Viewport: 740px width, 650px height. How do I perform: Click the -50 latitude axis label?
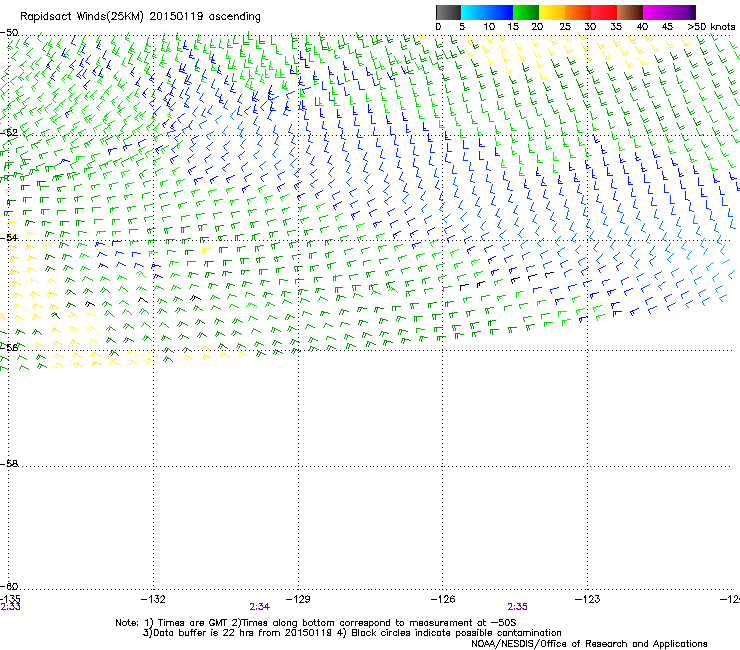pyautogui.click(x=9, y=33)
